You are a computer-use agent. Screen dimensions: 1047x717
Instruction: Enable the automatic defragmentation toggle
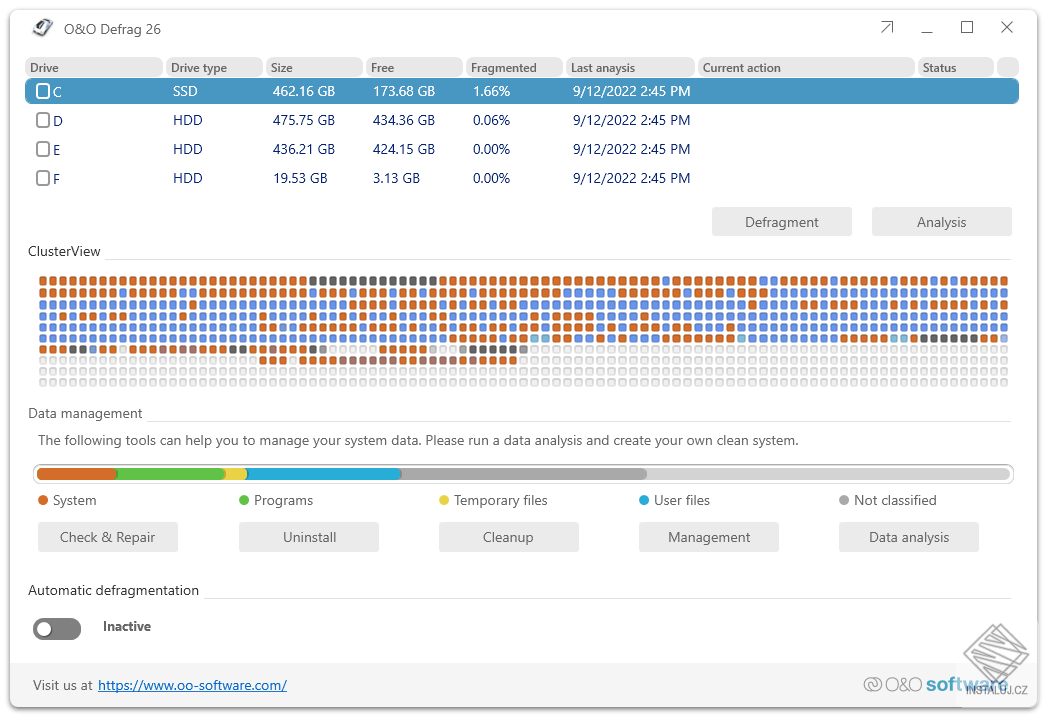point(57,628)
